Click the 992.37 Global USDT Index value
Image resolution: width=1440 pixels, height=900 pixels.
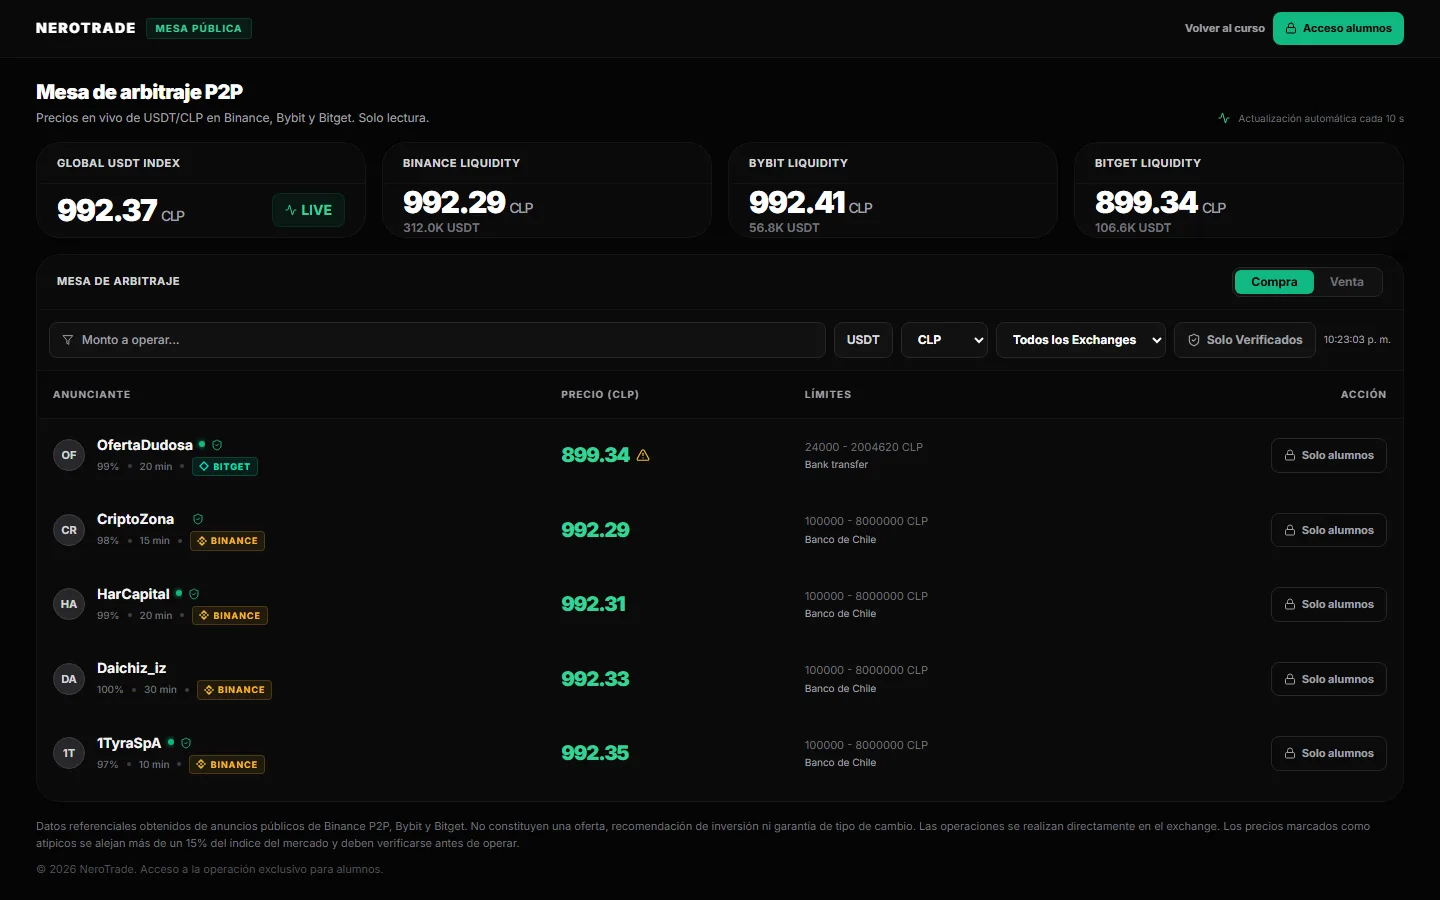(107, 210)
